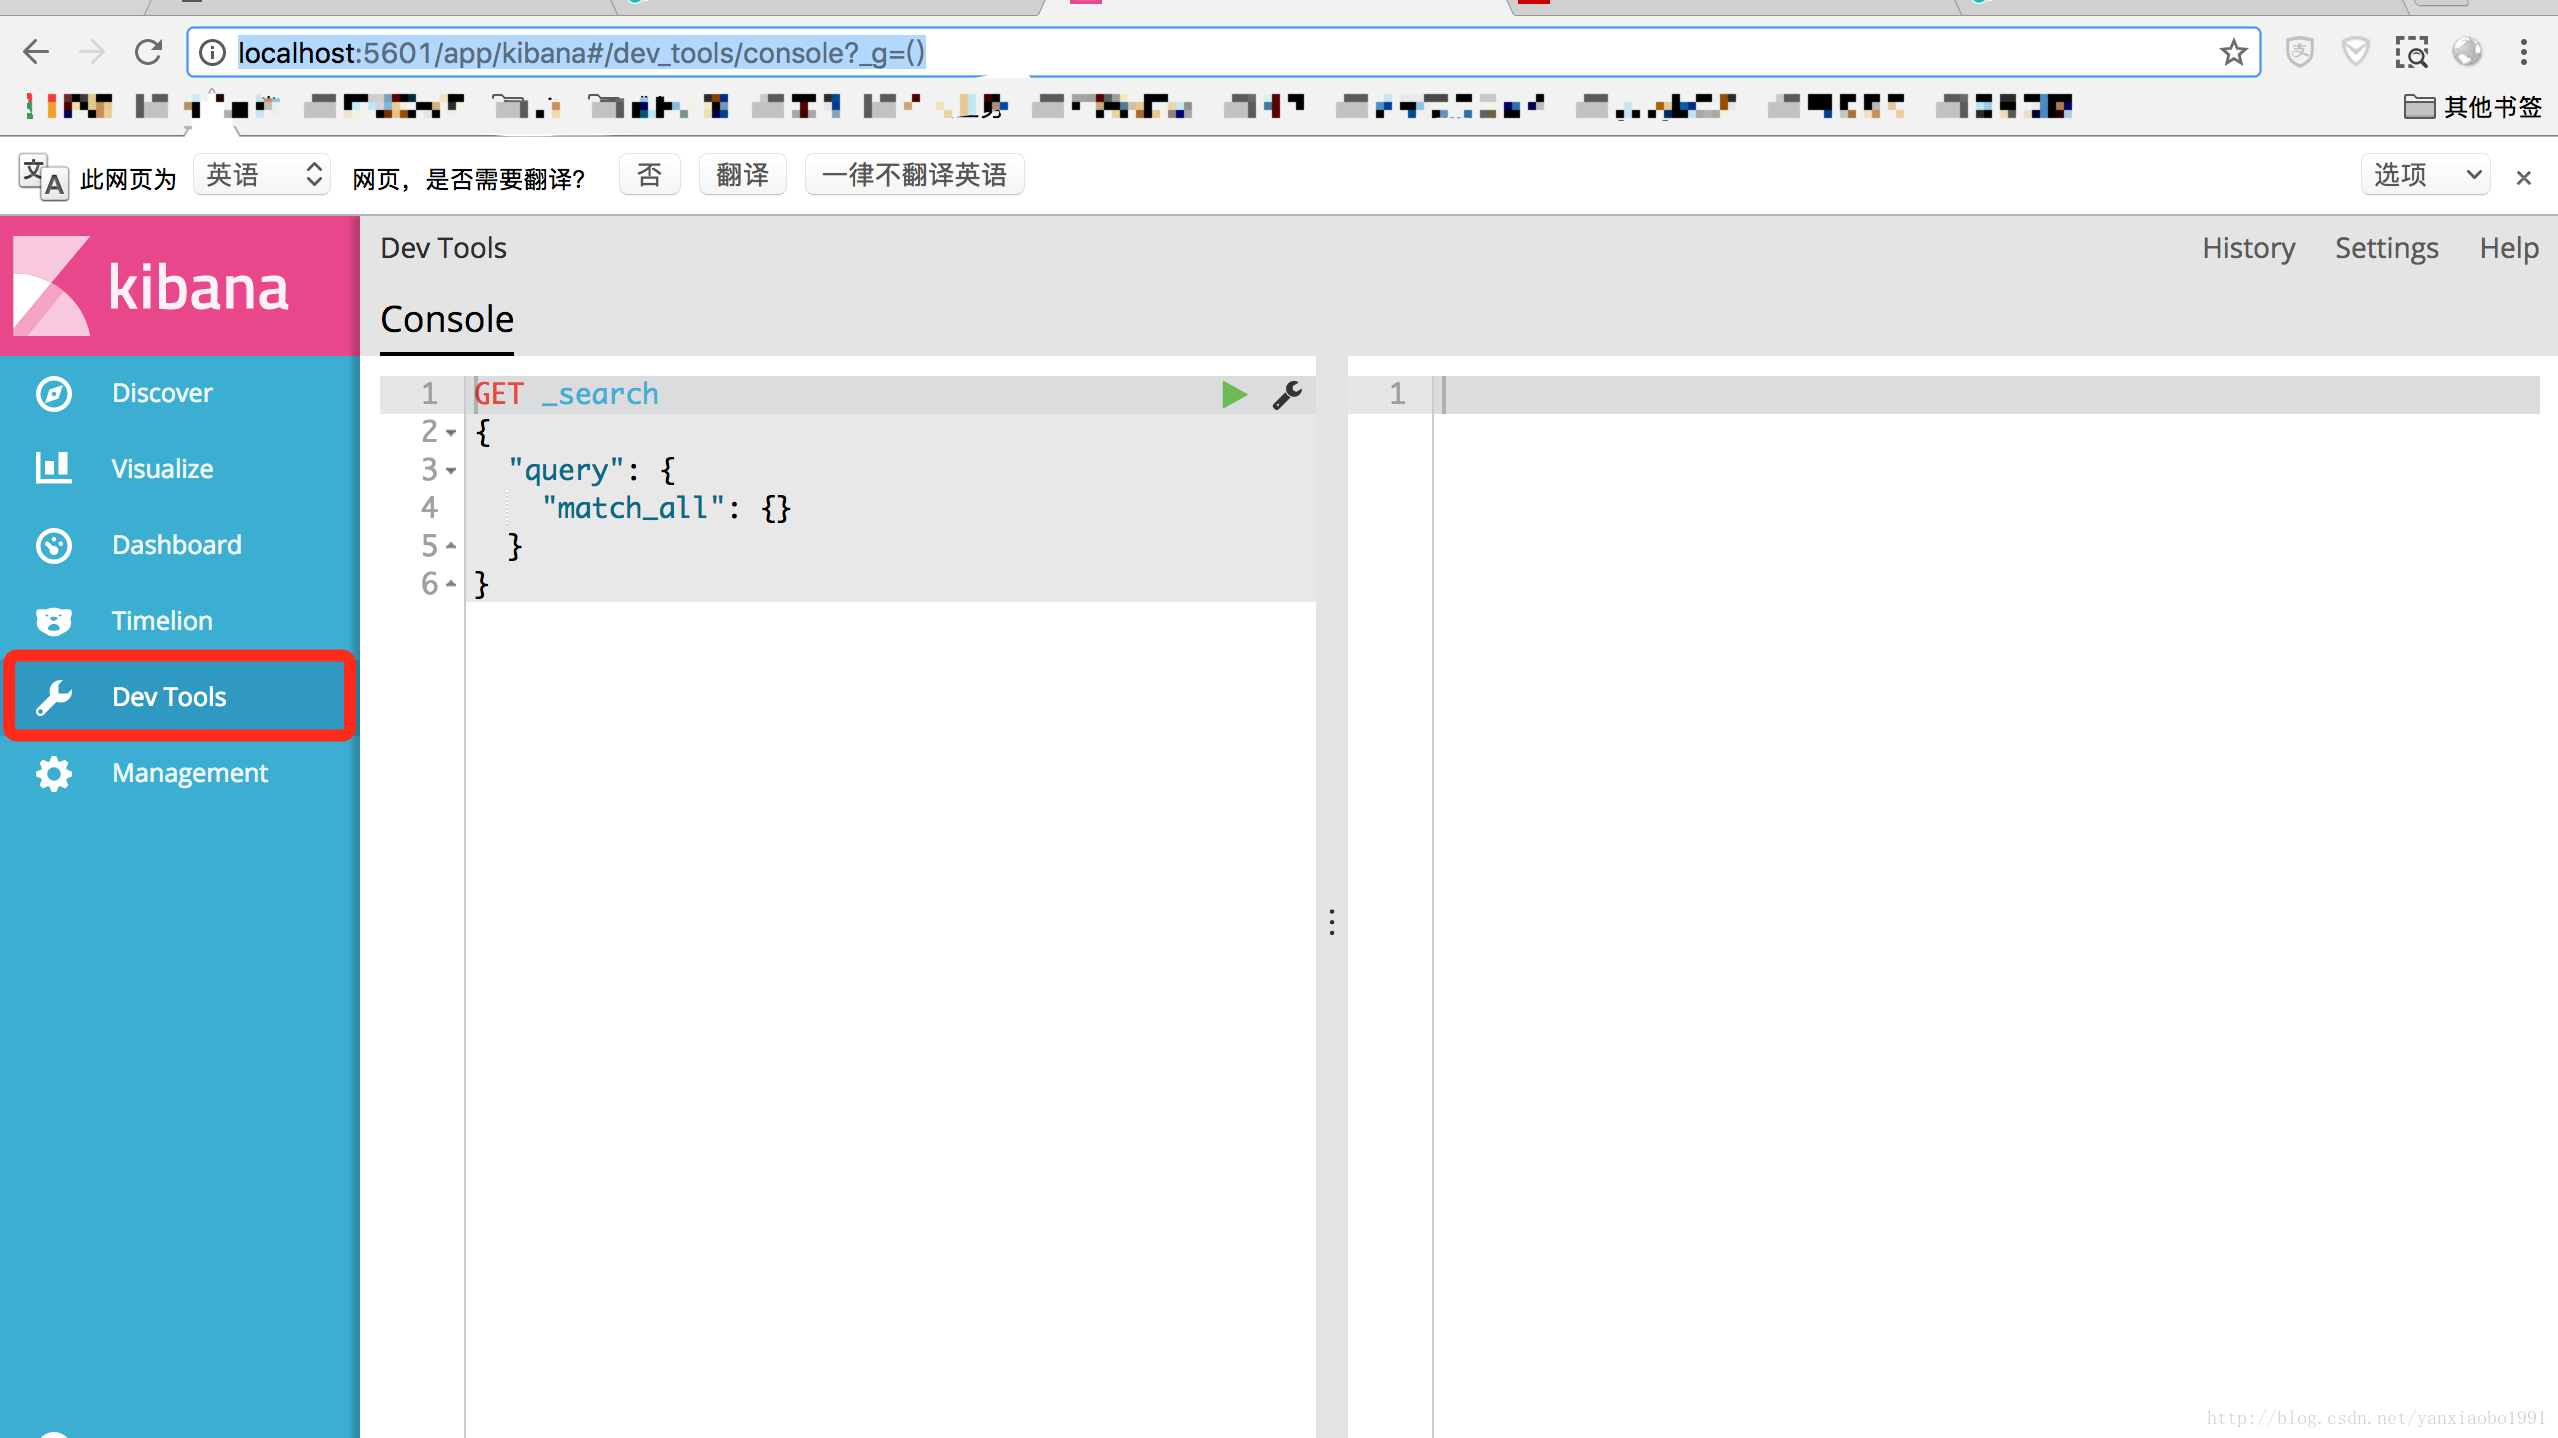Open Timelion bear icon
This screenshot has height=1438, width=2558.
(54, 621)
